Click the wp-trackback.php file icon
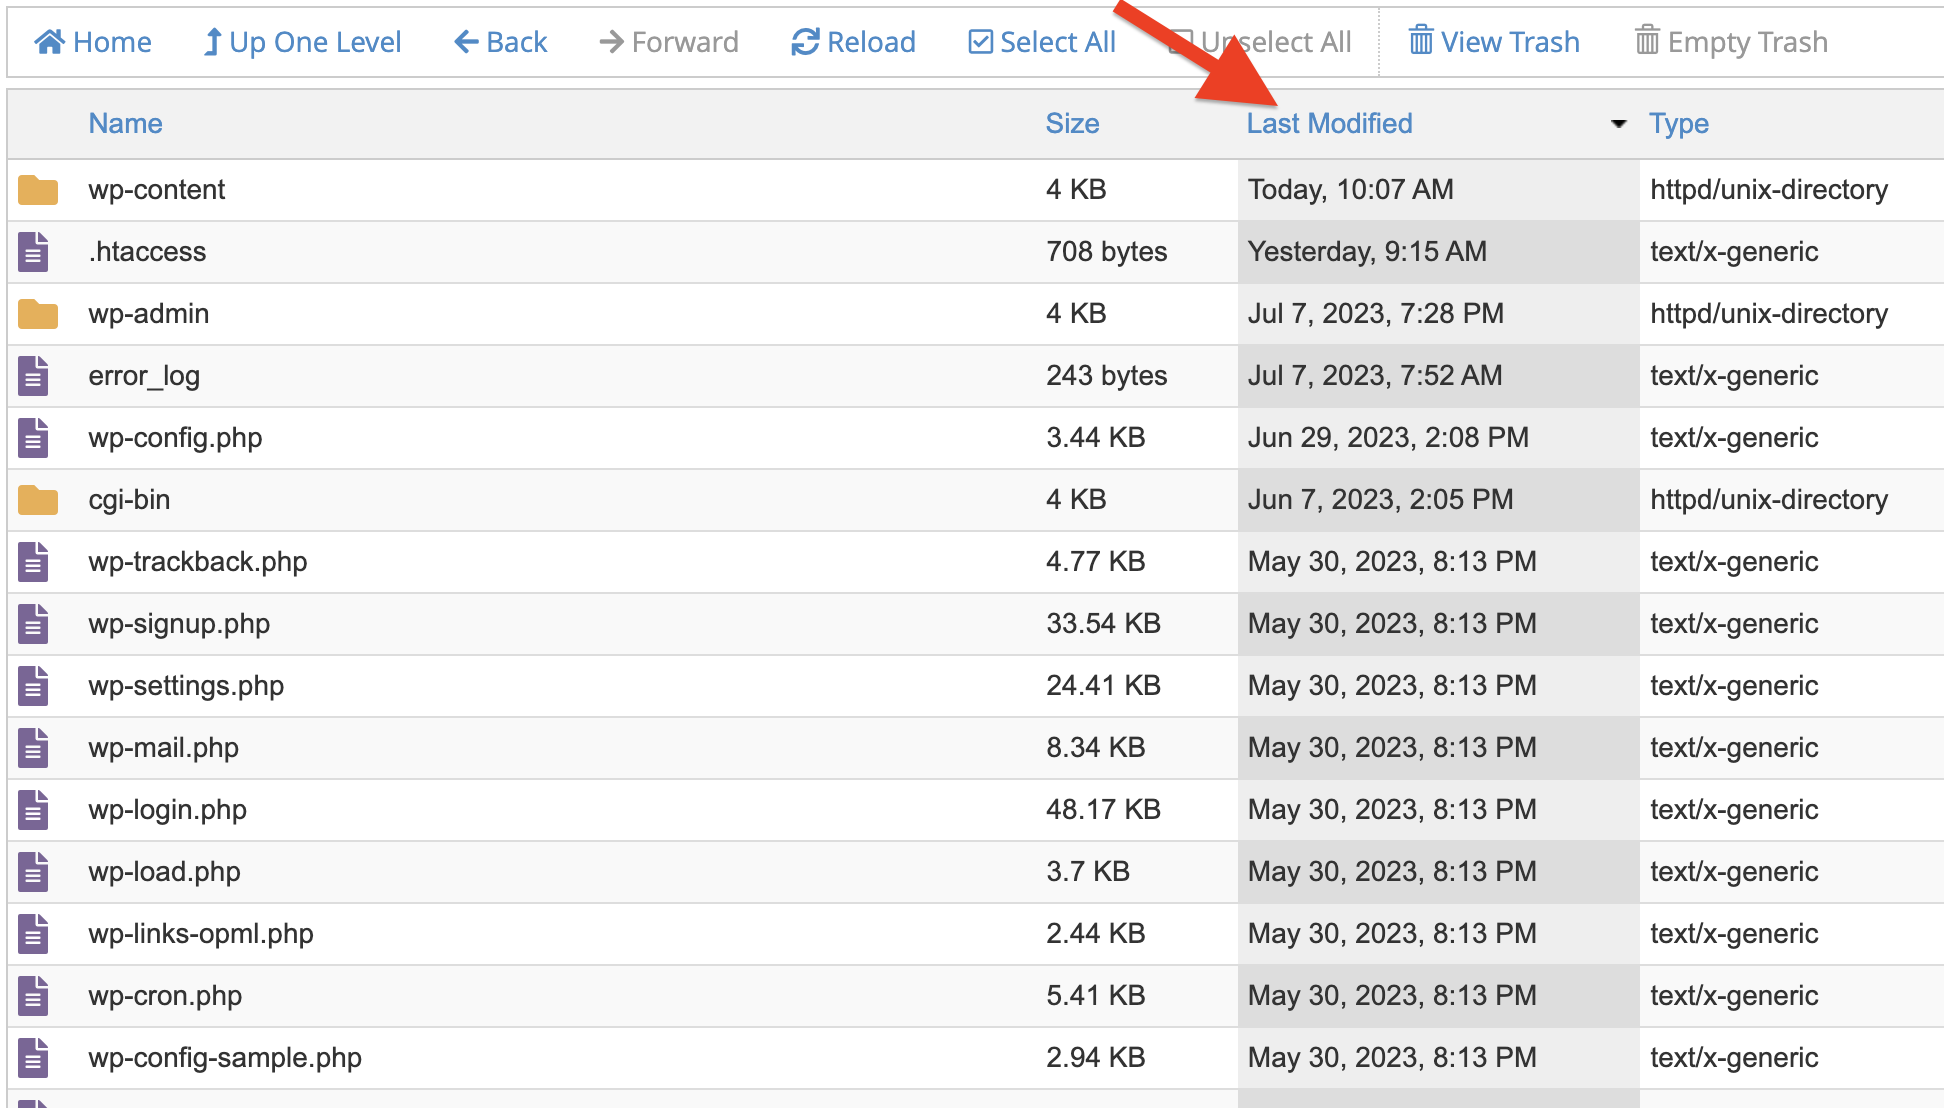Viewport: 1944px width, 1108px height. [33, 562]
